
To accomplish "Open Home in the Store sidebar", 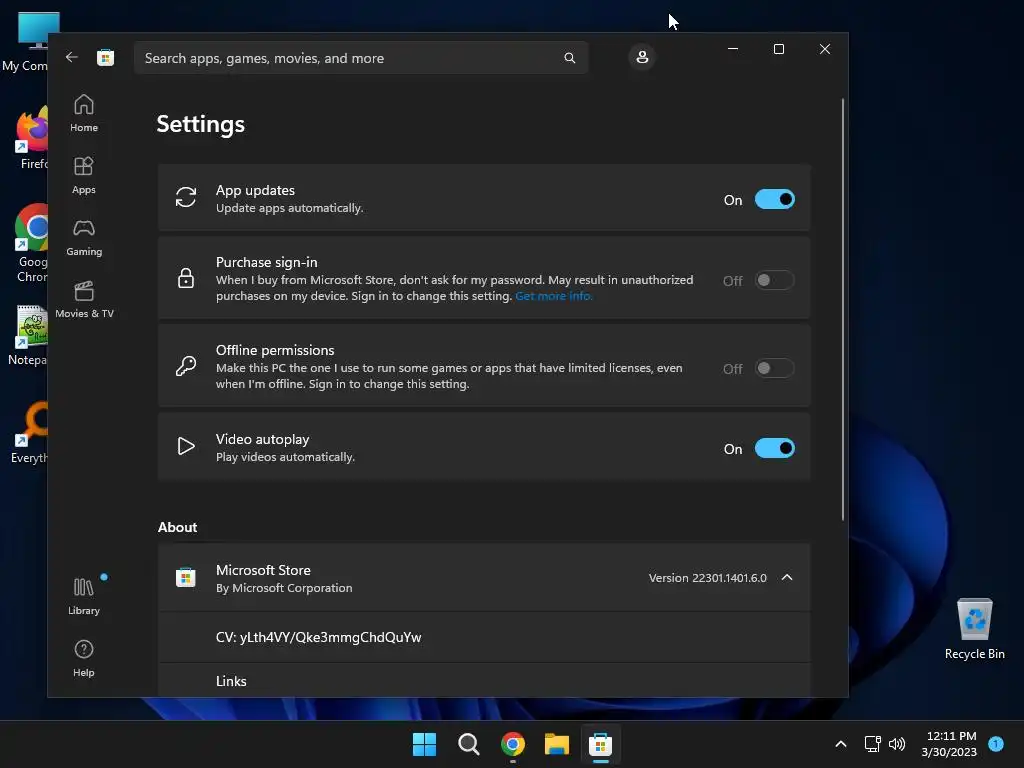I will coord(84,113).
